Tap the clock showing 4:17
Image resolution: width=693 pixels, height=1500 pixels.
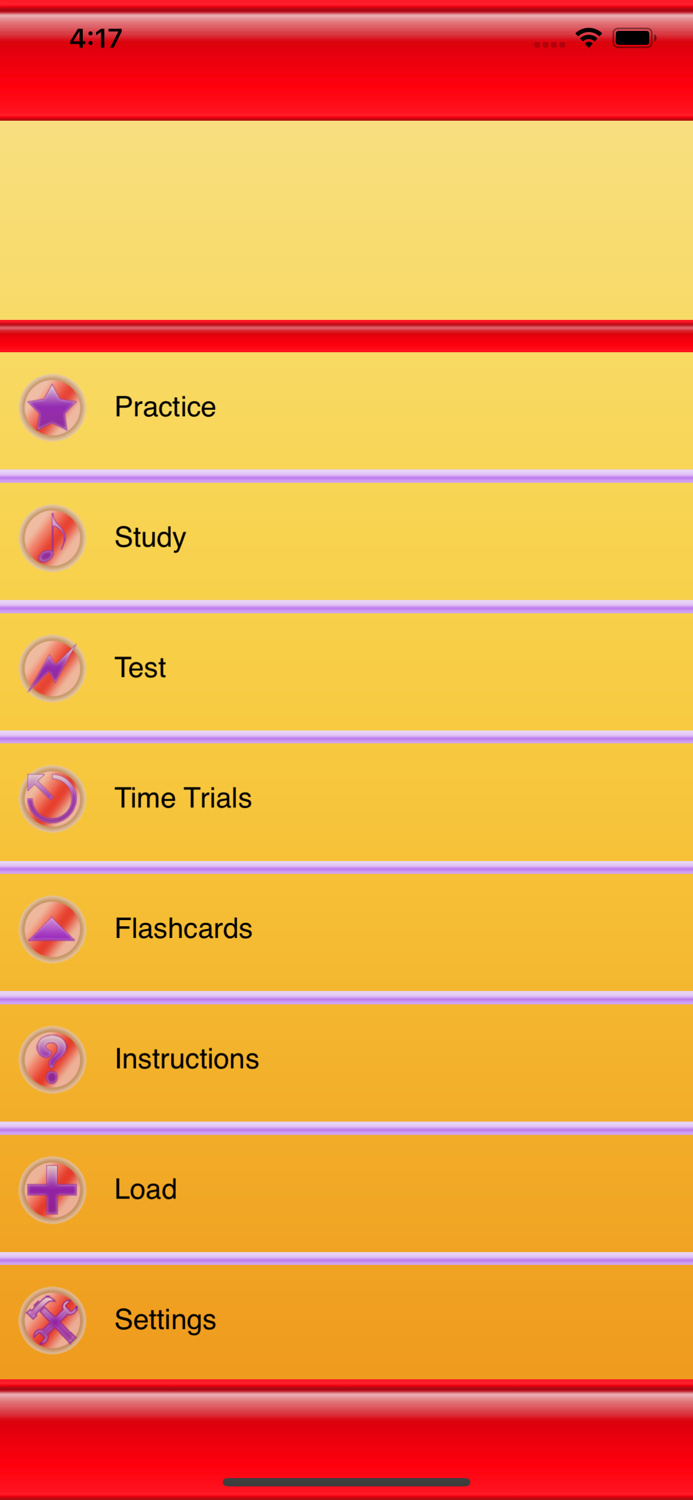pyautogui.click(x=96, y=38)
